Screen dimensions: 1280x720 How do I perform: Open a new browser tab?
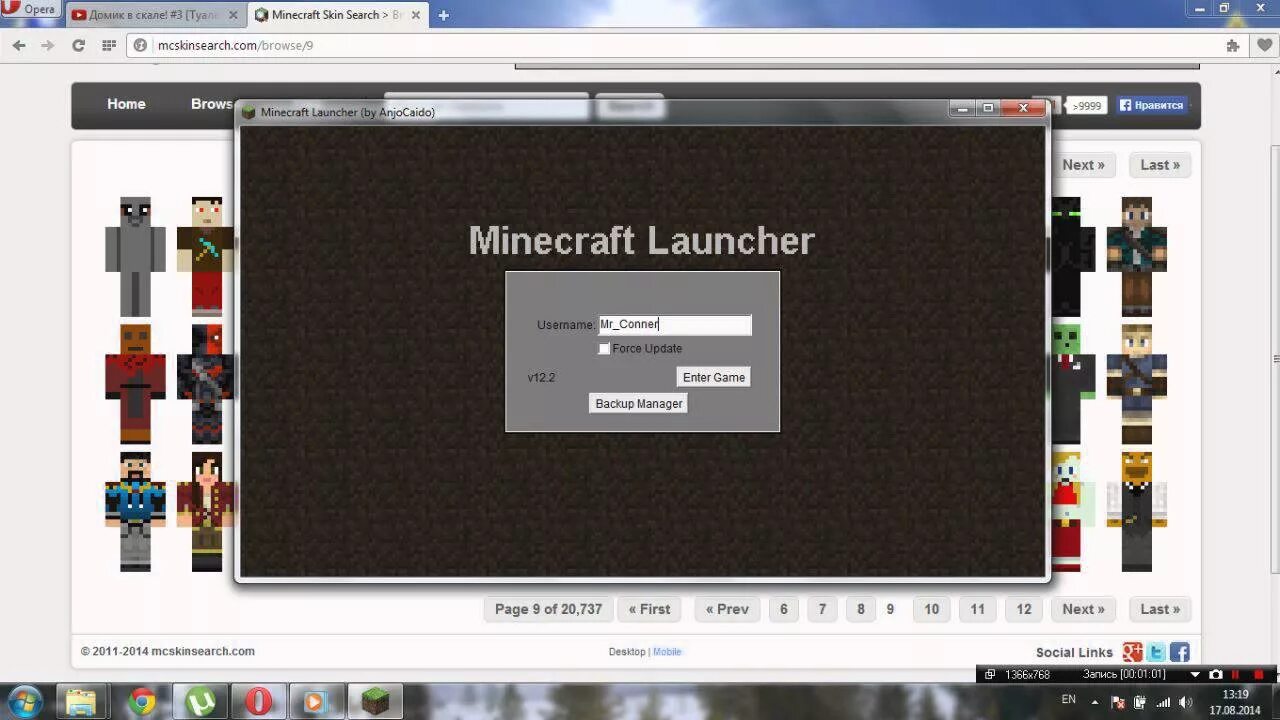click(443, 15)
